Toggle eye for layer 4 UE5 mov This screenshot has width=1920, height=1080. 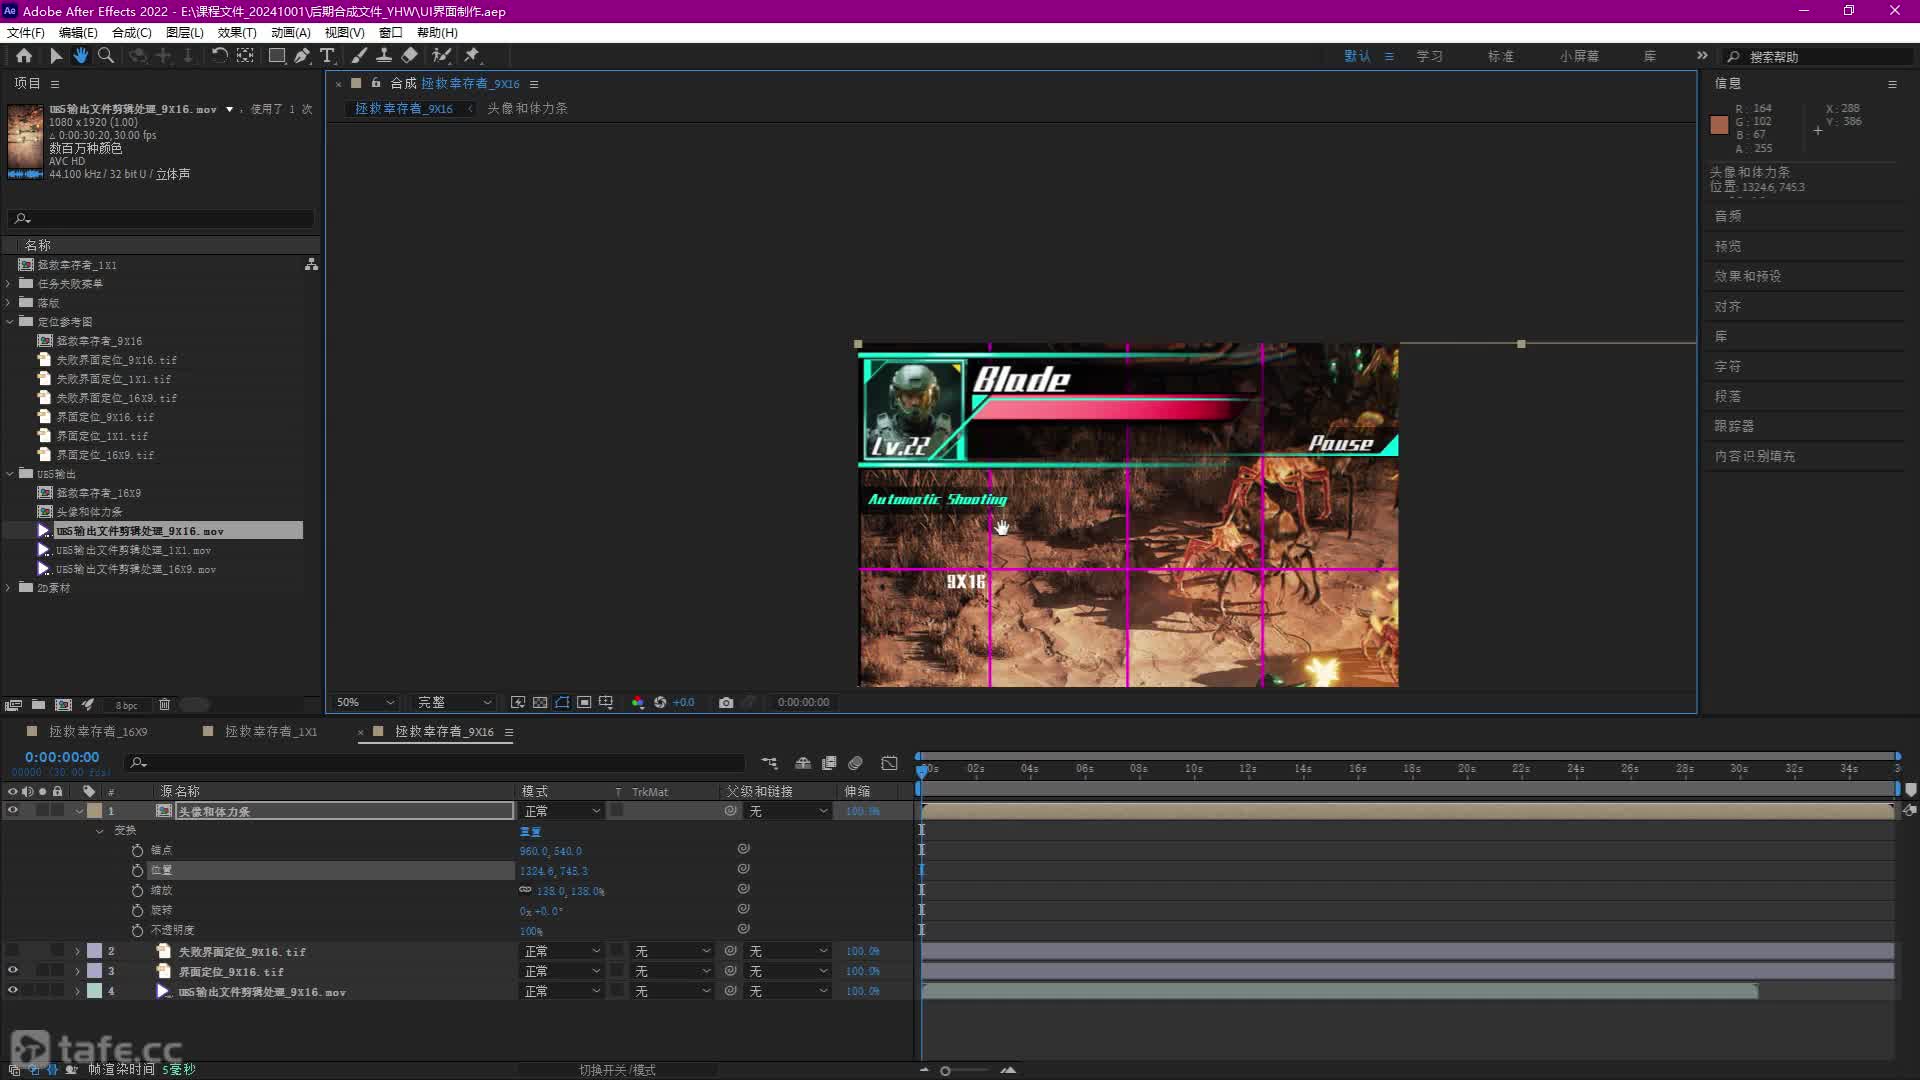point(13,991)
